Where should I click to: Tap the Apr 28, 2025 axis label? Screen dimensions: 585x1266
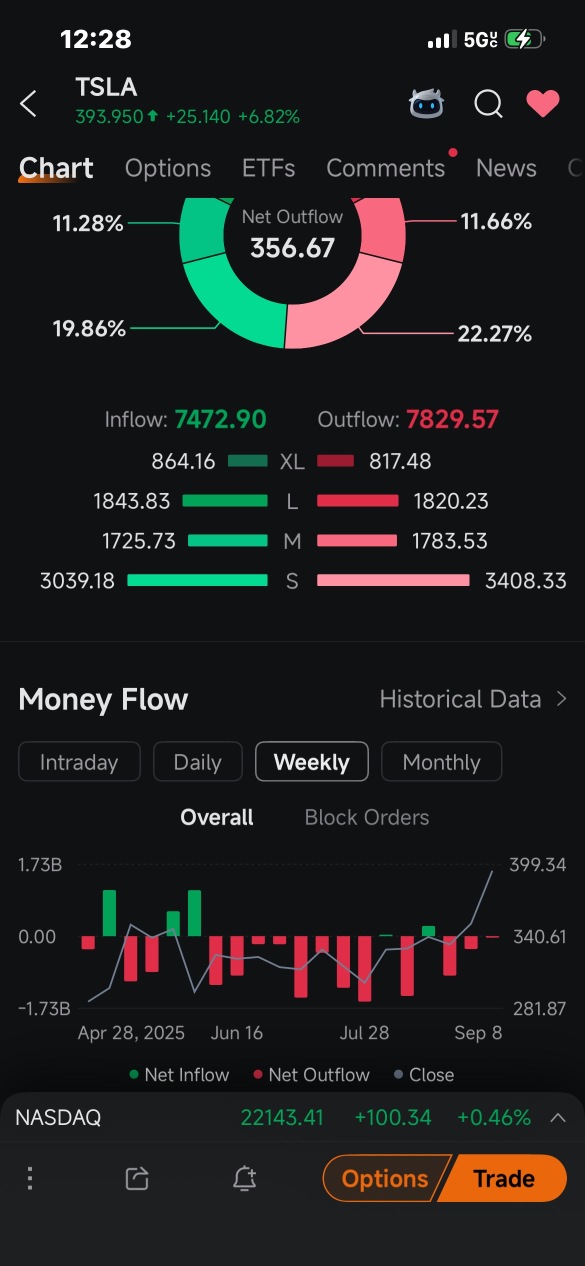[131, 1033]
